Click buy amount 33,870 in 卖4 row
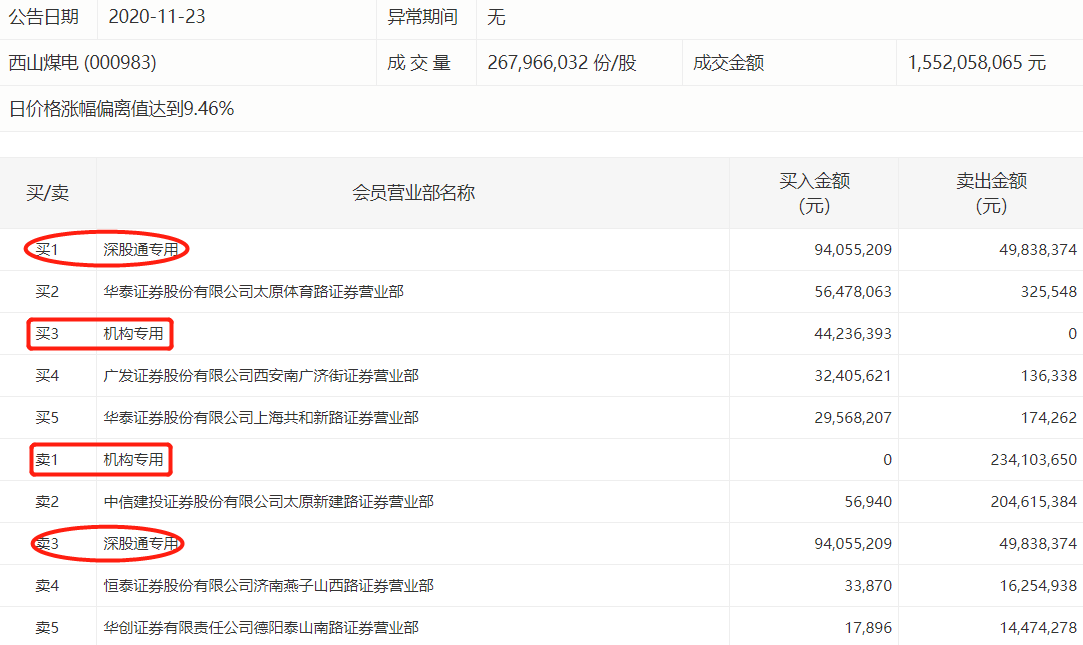 pyautogui.click(x=868, y=586)
